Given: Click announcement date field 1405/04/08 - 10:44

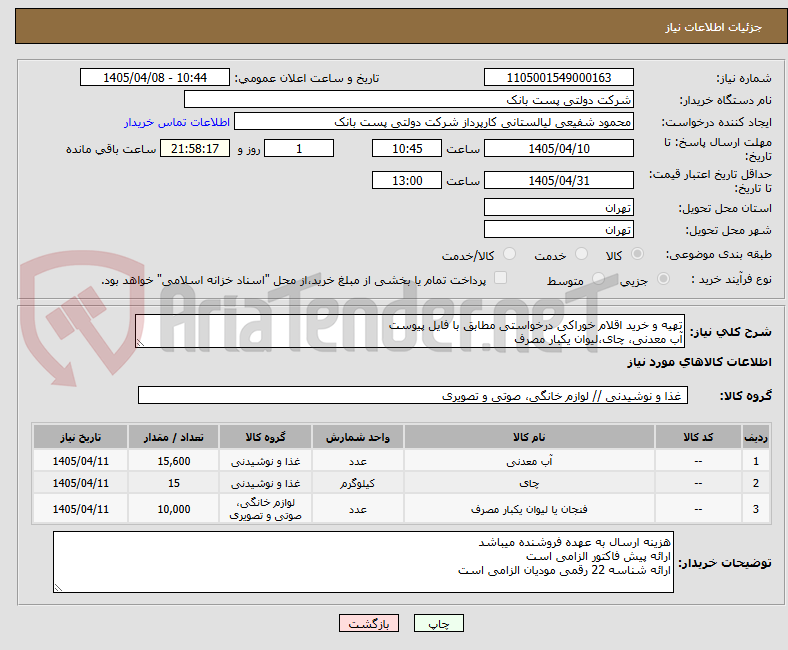Looking at the screenshot, I should (155, 77).
